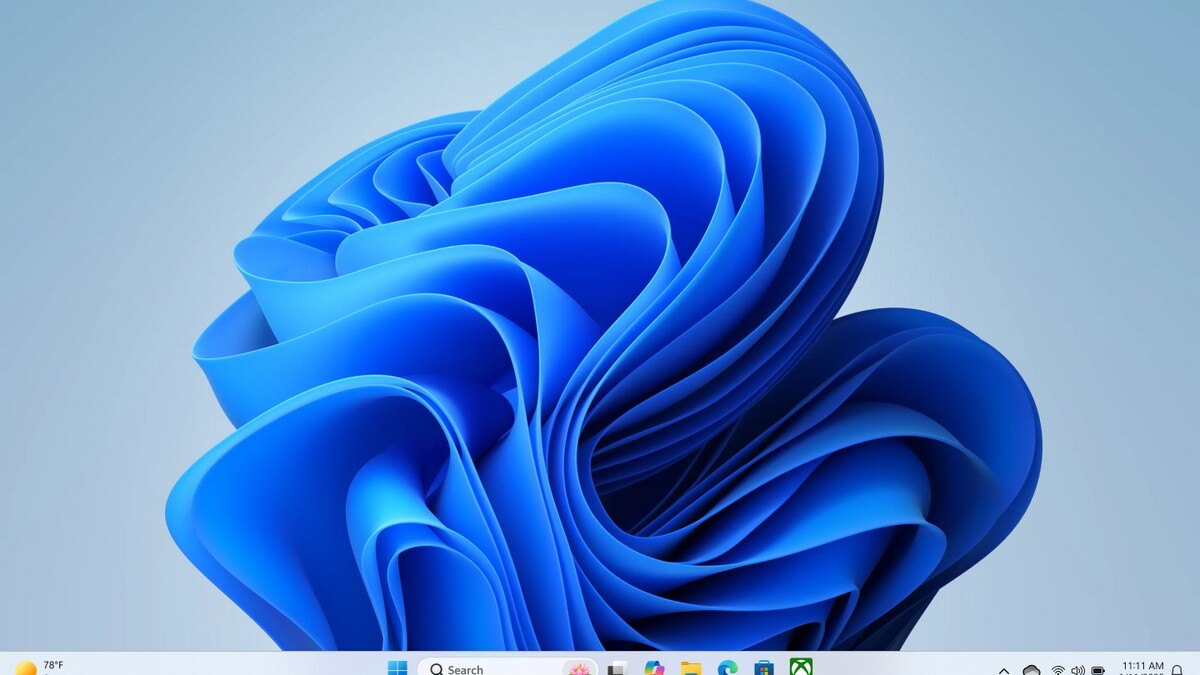Viewport: 1200px width, 675px height.
Task: Click inside the taskbar Search box
Action: [x=490, y=669]
